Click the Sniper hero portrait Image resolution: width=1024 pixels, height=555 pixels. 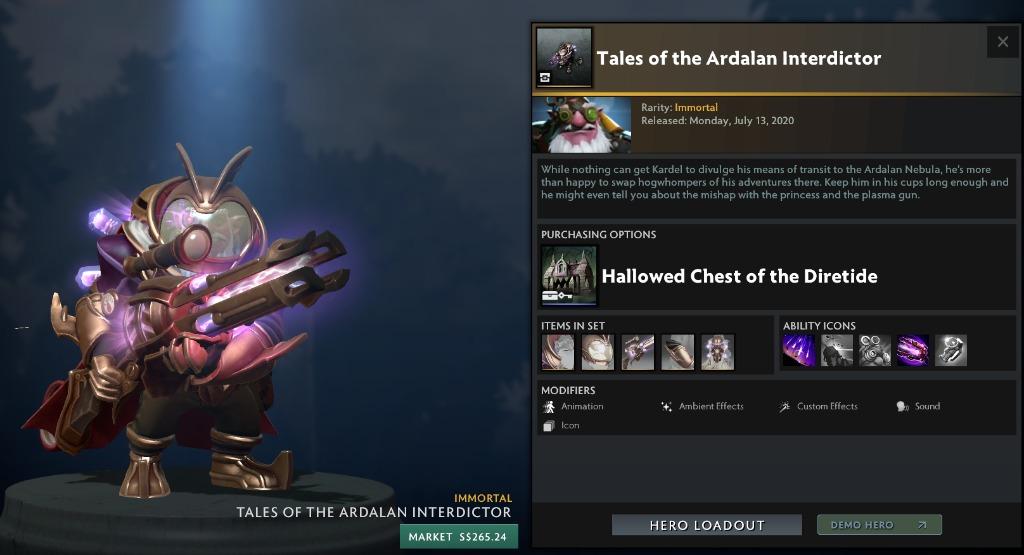[x=582, y=125]
